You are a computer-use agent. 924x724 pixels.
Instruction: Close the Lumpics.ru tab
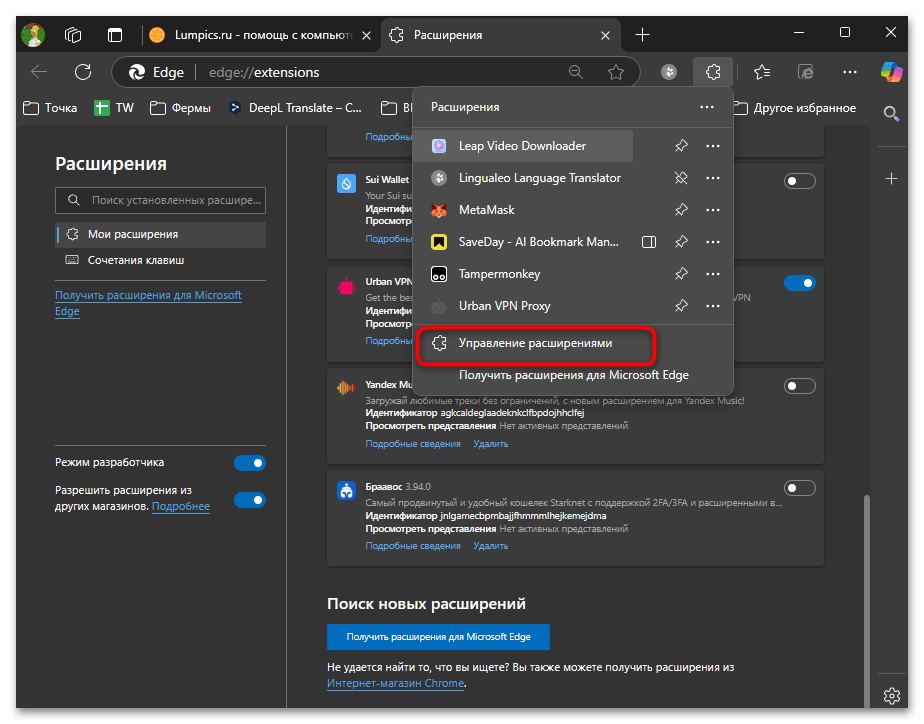point(366,35)
